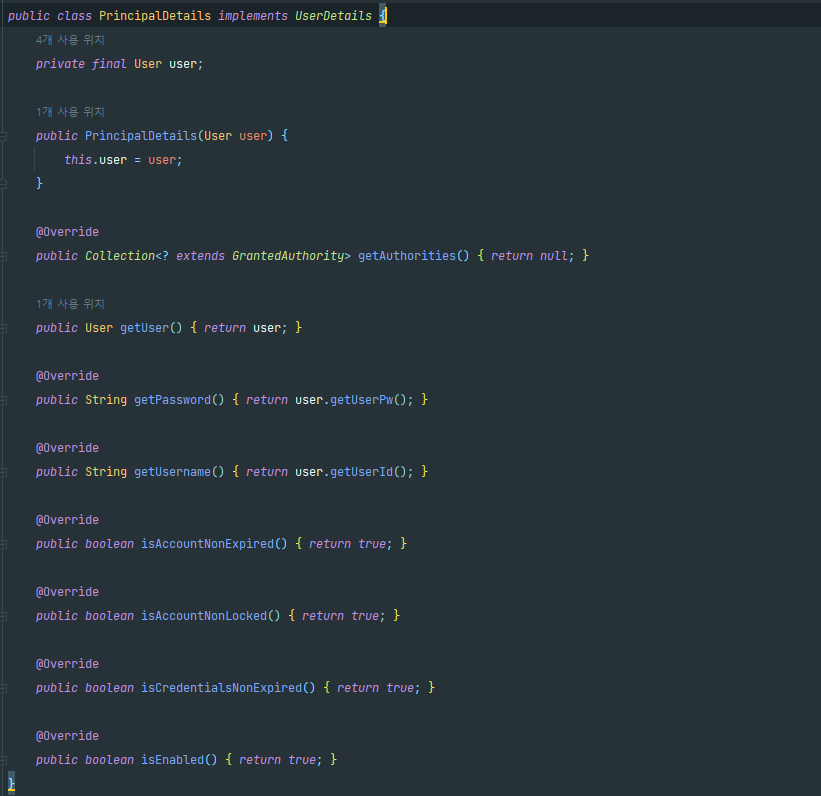The width and height of the screenshot is (821, 796).
Task: Expand the folded getUser method in gutter
Action: [3, 328]
